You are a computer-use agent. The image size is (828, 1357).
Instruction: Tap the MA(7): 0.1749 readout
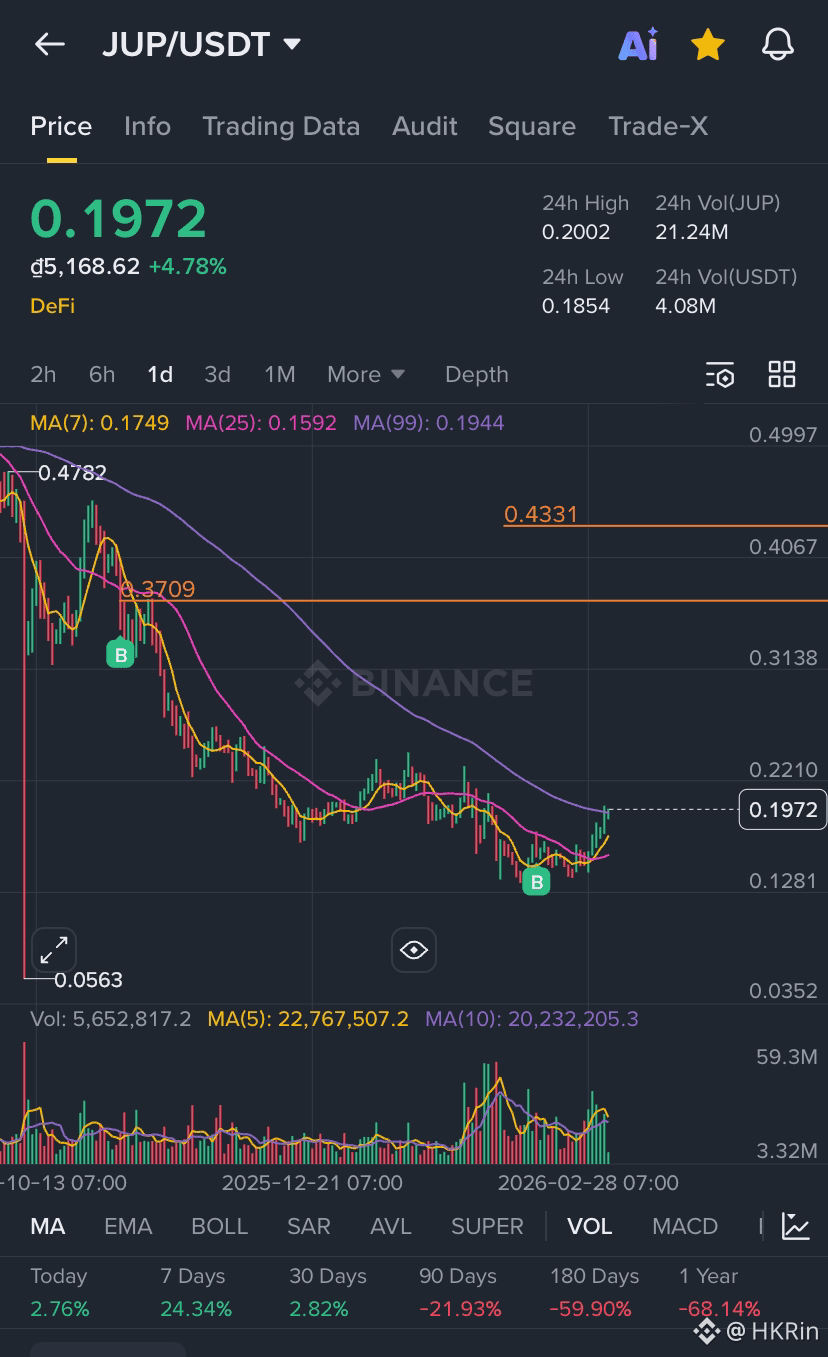[100, 423]
